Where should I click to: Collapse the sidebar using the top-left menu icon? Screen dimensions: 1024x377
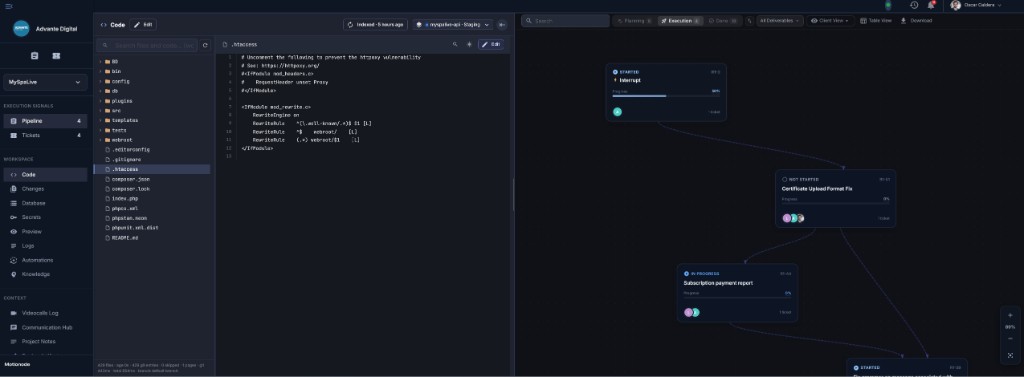point(8,6)
